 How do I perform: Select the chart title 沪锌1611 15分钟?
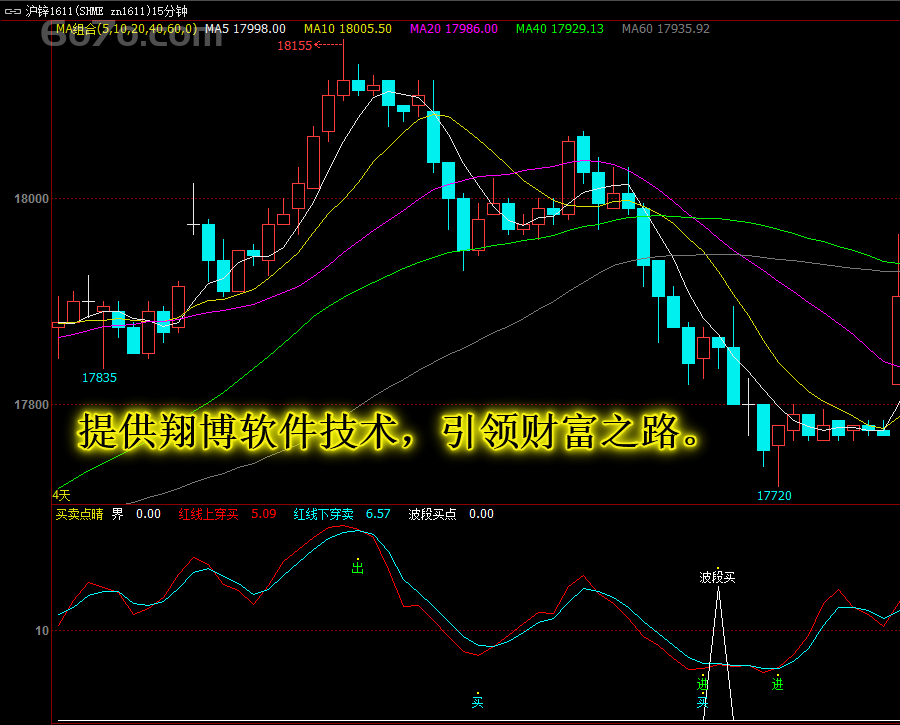point(106,11)
